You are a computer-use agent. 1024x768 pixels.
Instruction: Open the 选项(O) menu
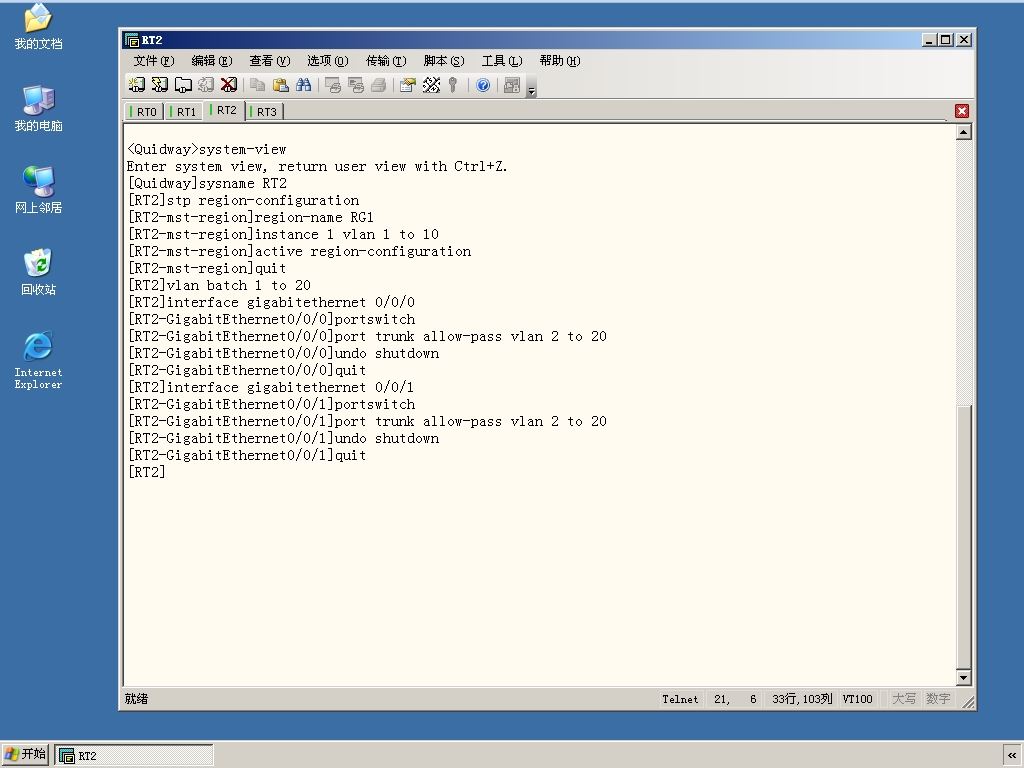[328, 61]
